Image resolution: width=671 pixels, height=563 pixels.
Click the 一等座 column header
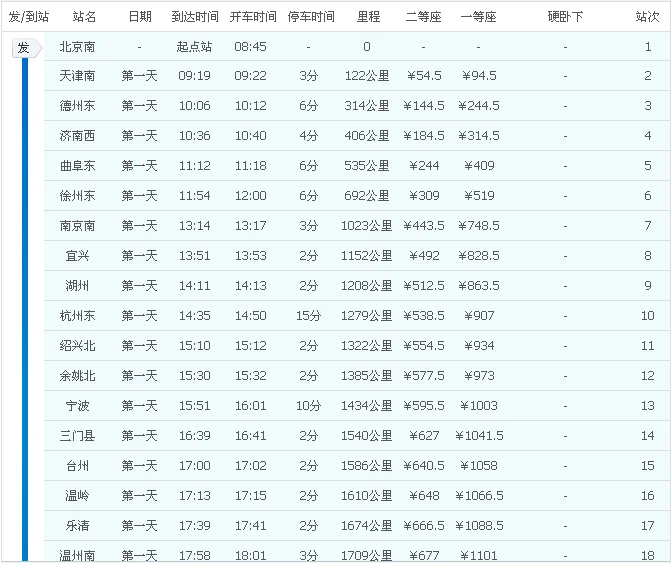[478, 17]
